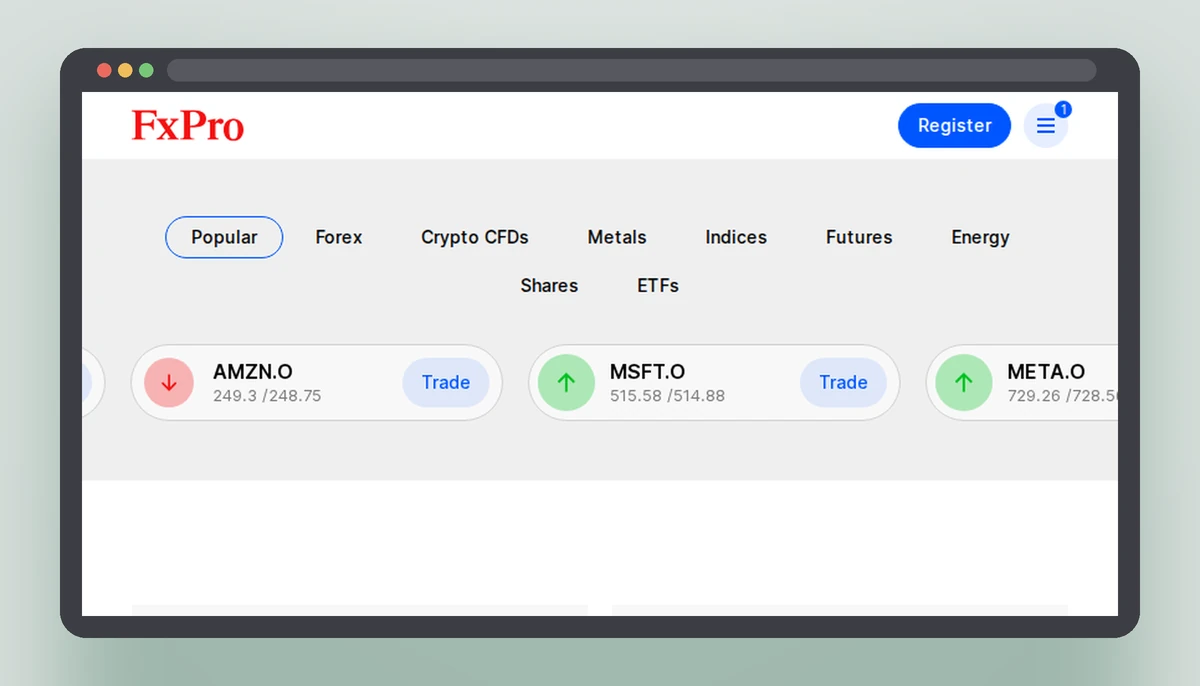Click the notification badge showing 1
1200x686 pixels.
coord(1063,109)
